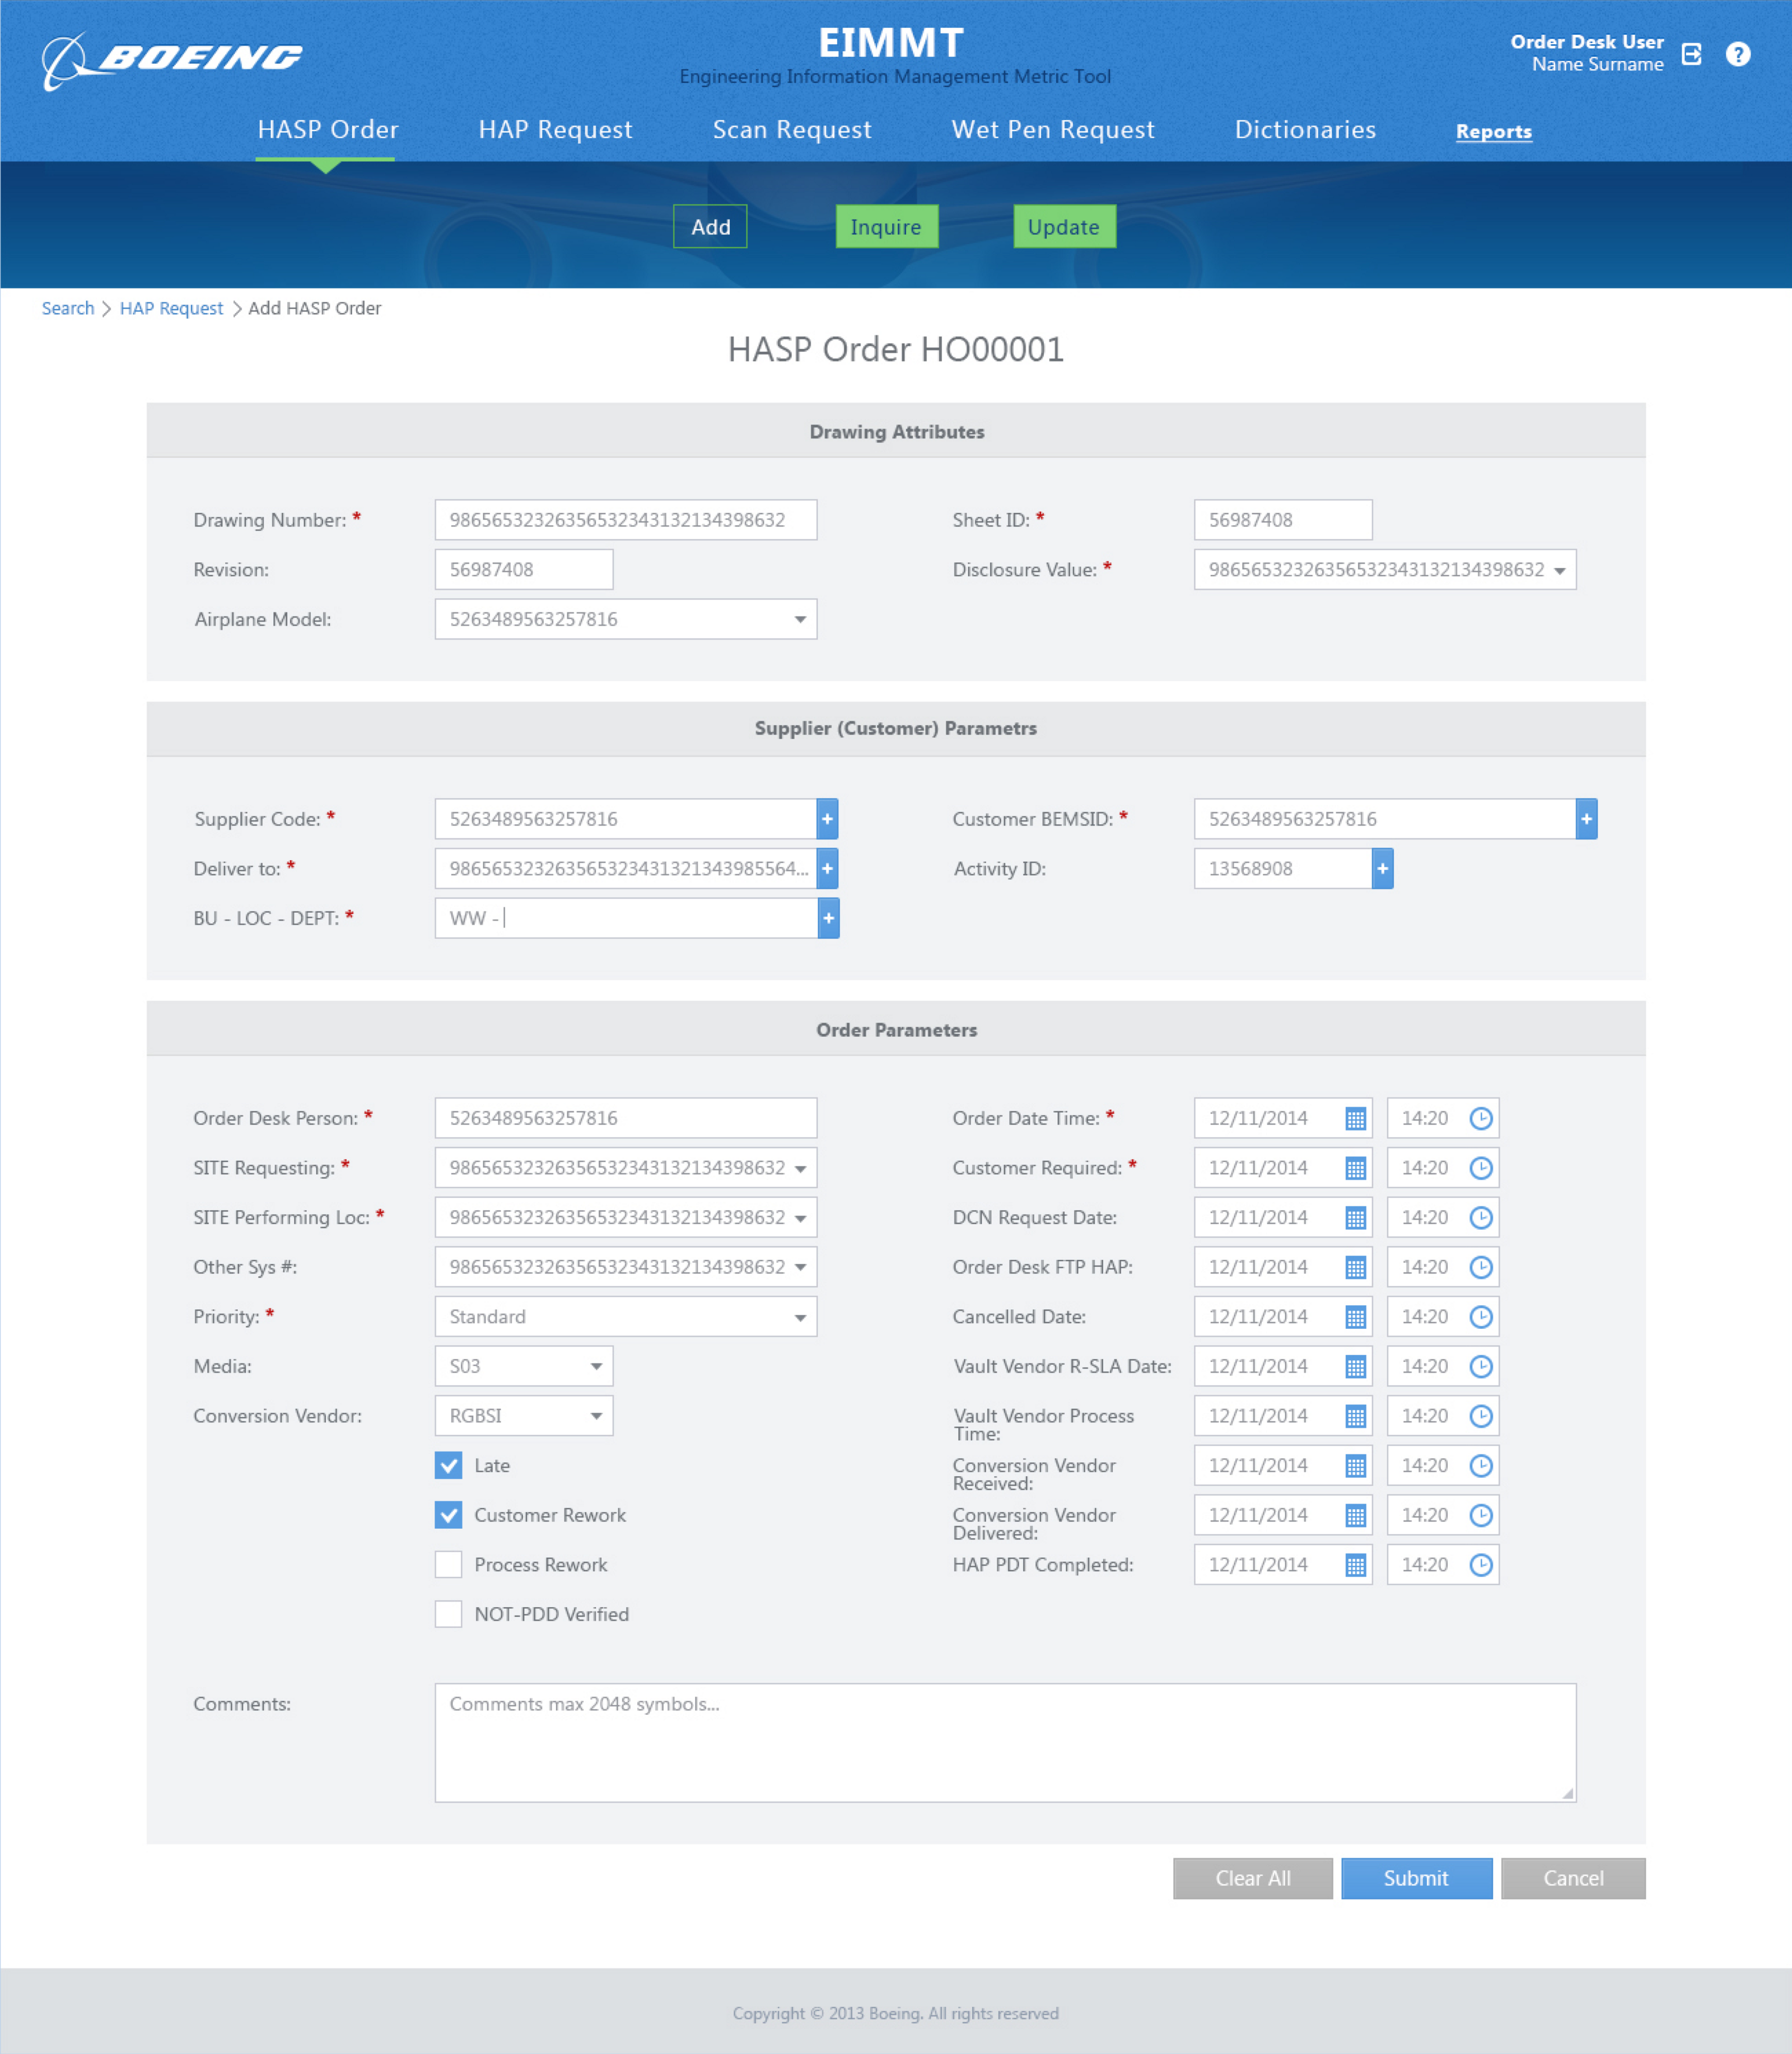Click plus icon next to Supplier Code
Image resolution: width=1792 pixels, height=2054 pixels.
(827, 819)
